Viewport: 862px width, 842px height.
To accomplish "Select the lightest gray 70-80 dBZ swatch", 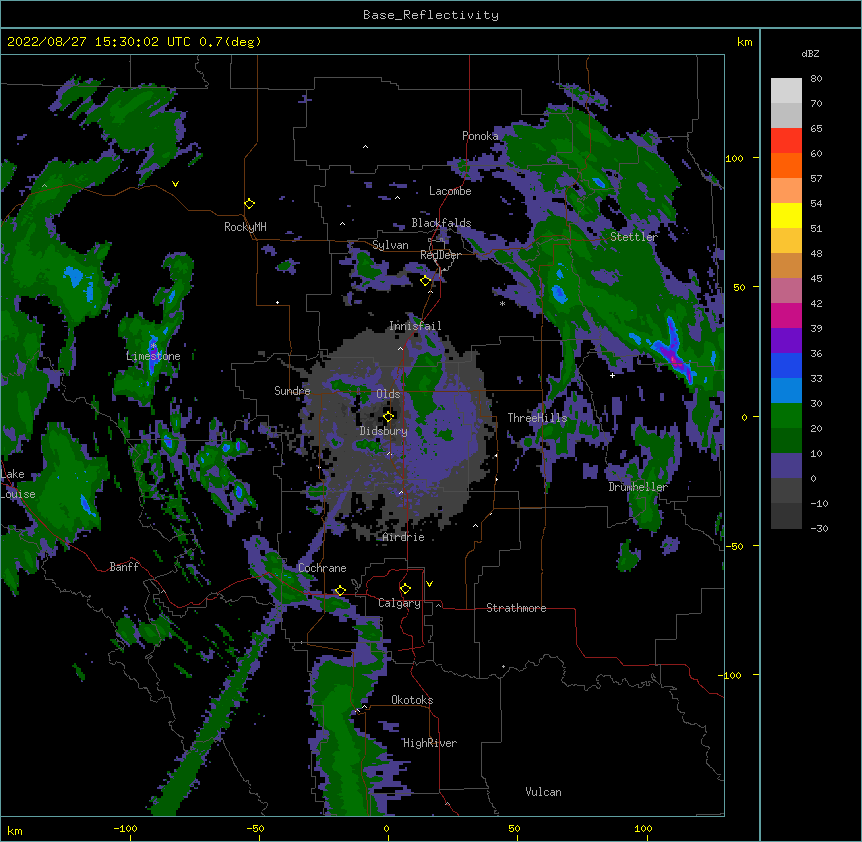I will coord(786,90).
